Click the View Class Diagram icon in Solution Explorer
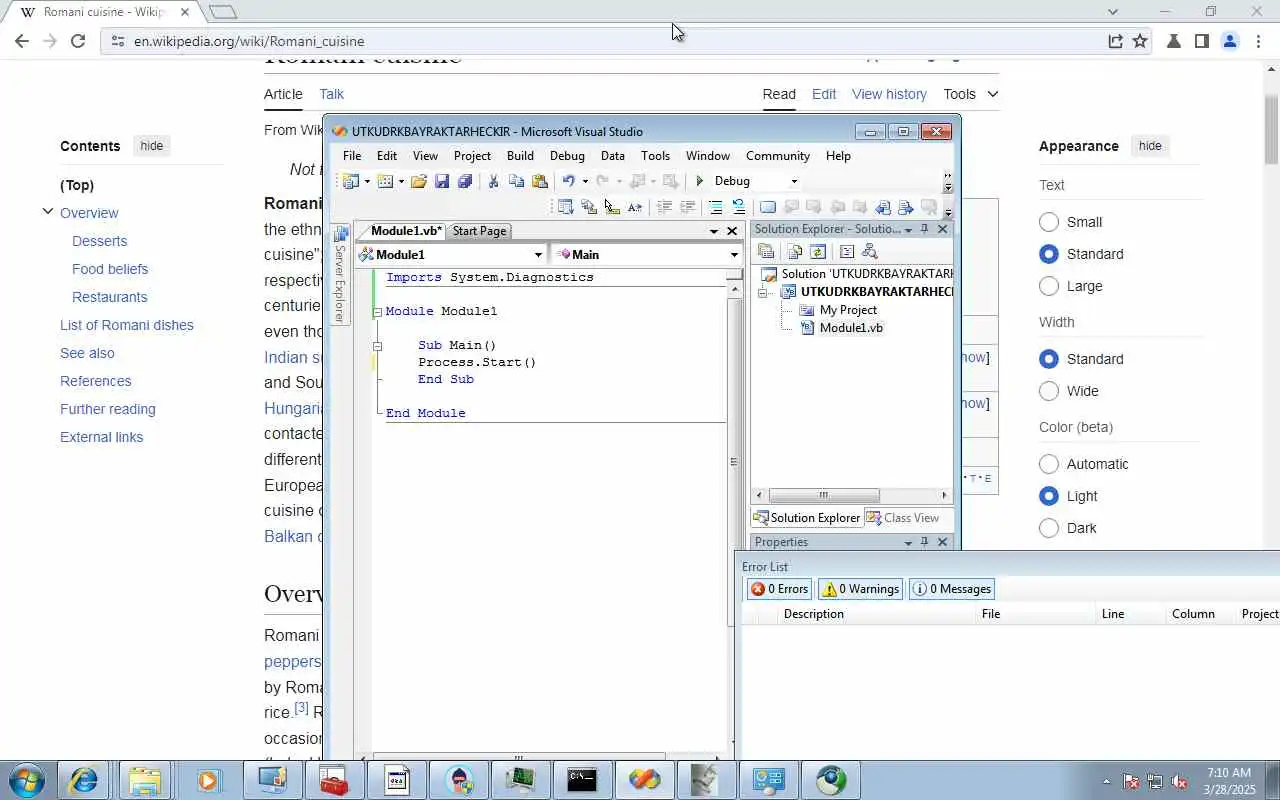 click(x=870, y=252)
